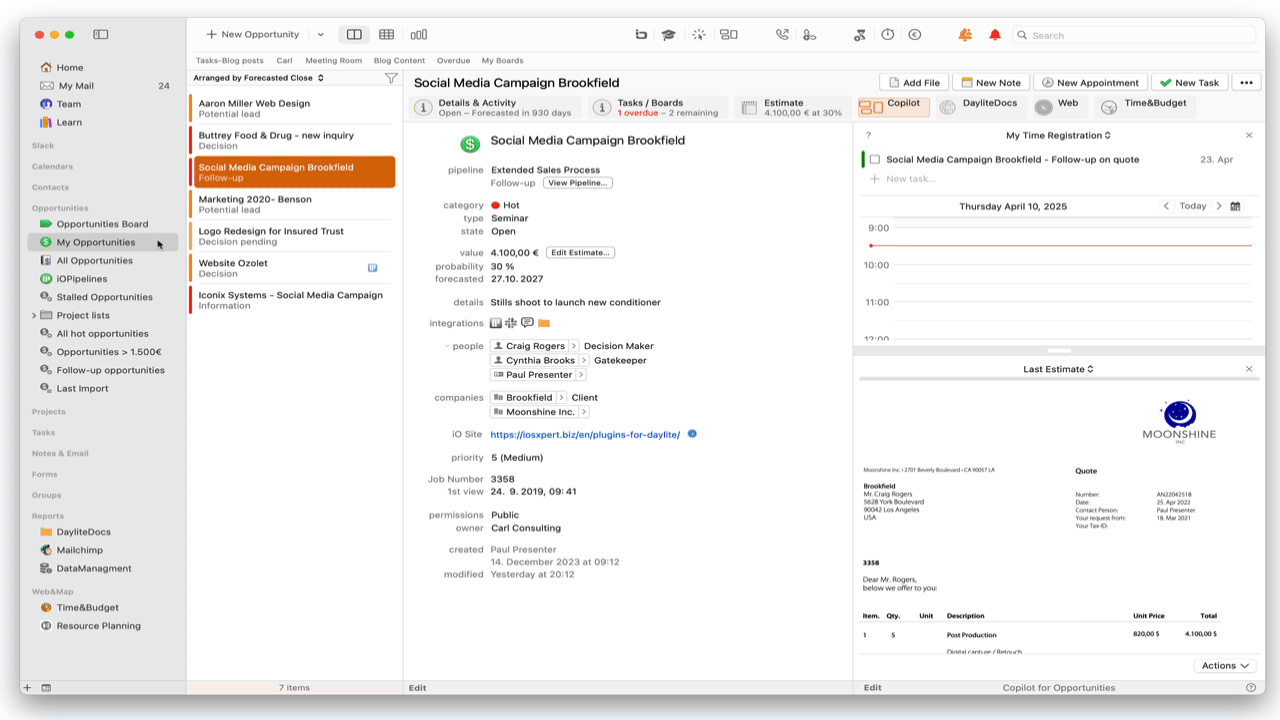1280x720 pixels.
Task: Open the Overdue favorite filter
Action: click(453, 61)
